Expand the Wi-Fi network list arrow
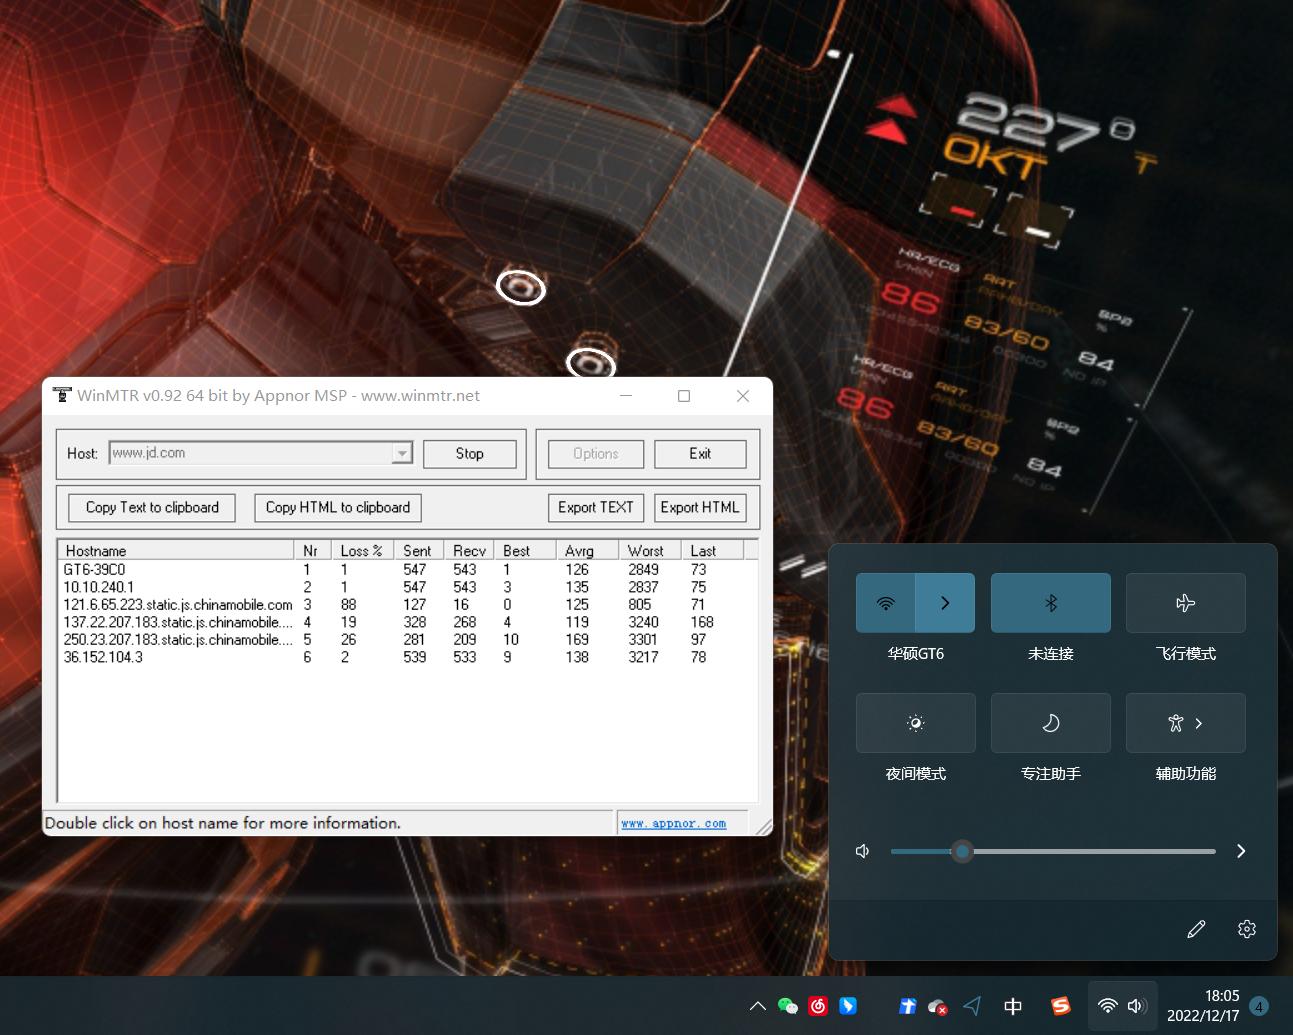Image resolution: width=1293 pixels, height=1035 pixels. (945, 603)
